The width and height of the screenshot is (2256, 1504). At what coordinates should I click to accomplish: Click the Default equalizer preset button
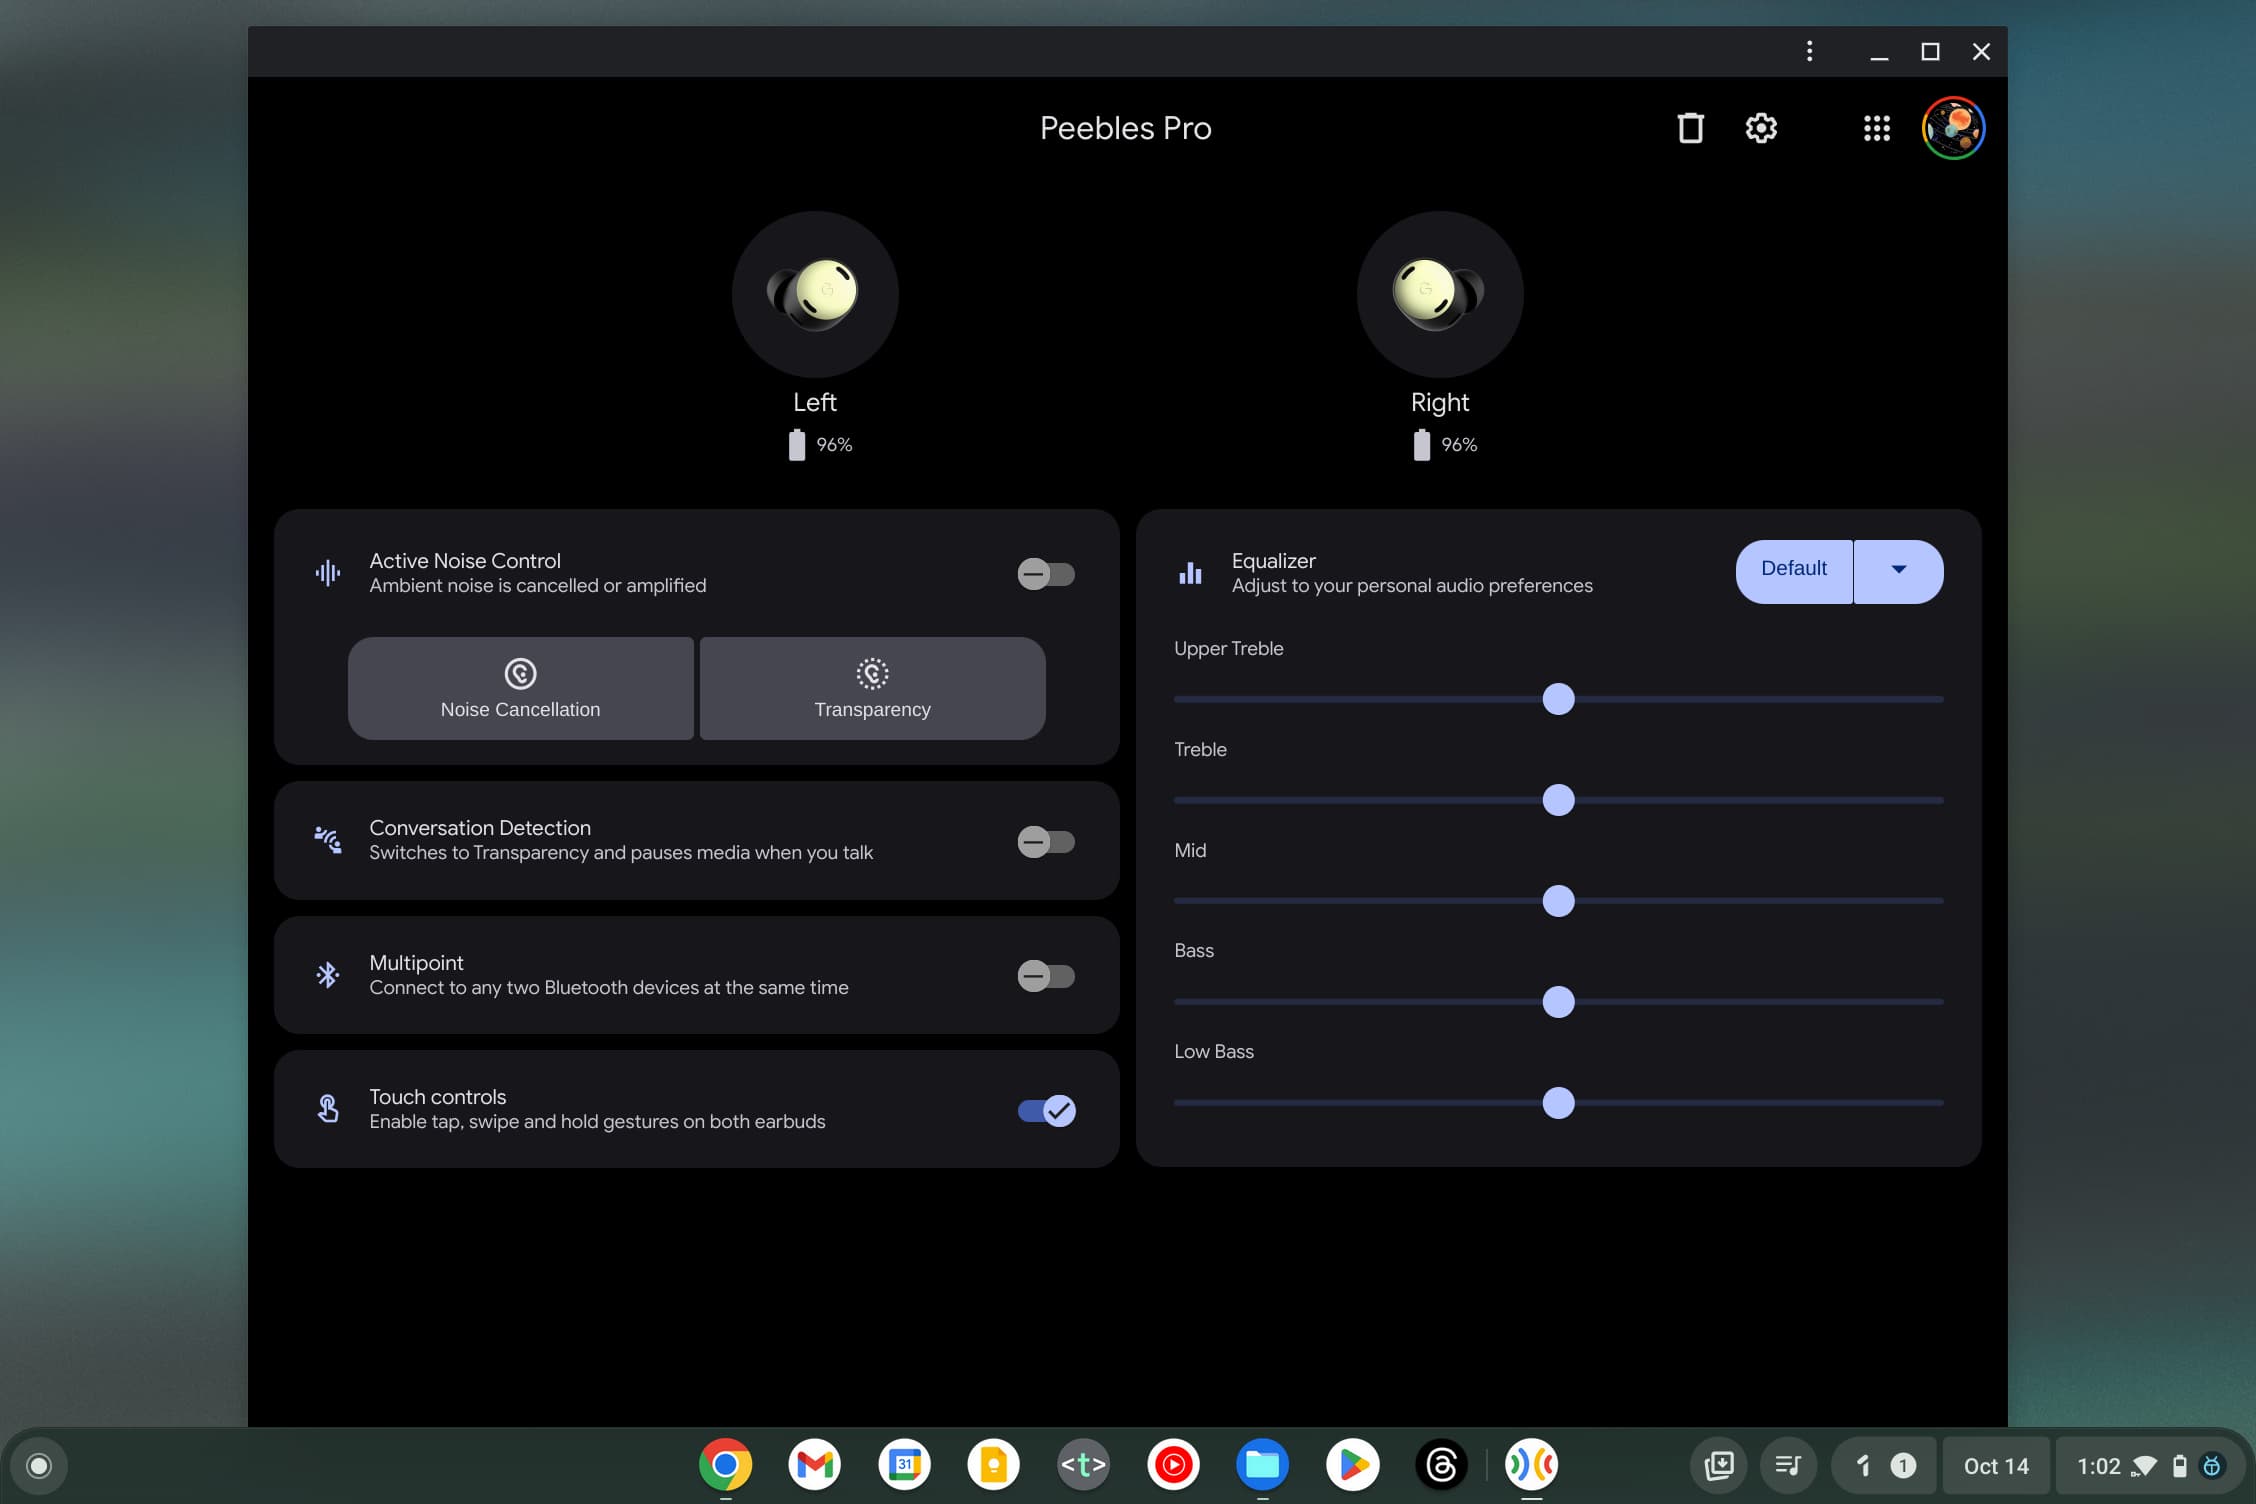pyautogui.click(x=1793, y=570)
